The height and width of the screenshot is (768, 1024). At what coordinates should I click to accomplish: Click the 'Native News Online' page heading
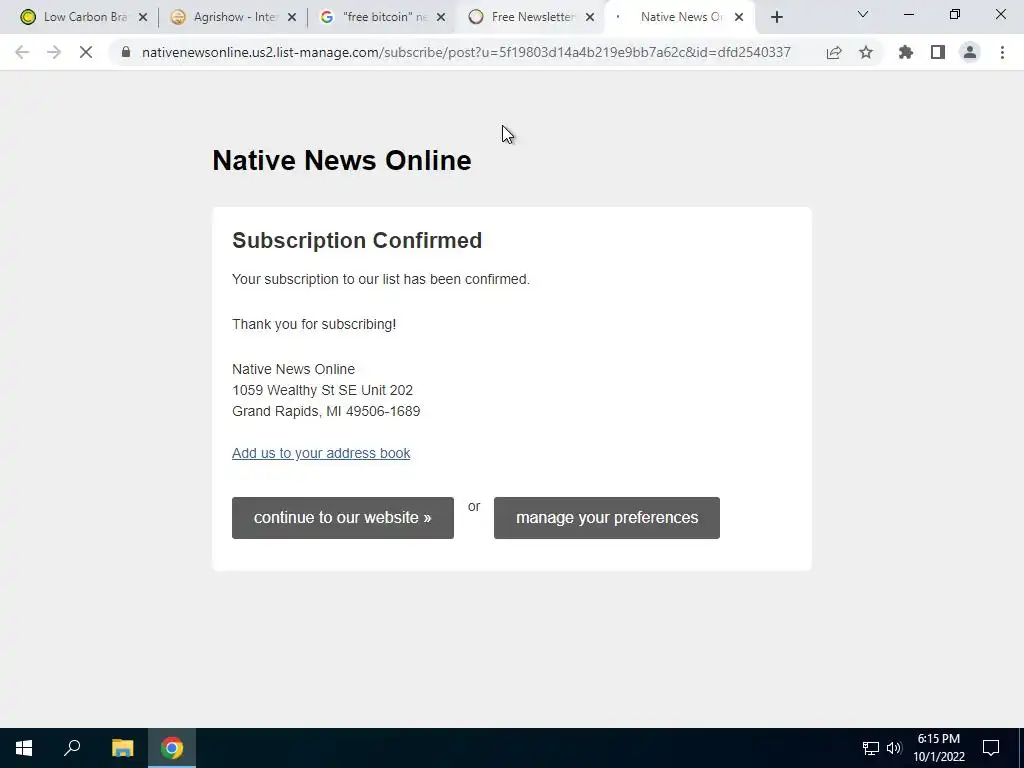(342, 161)
